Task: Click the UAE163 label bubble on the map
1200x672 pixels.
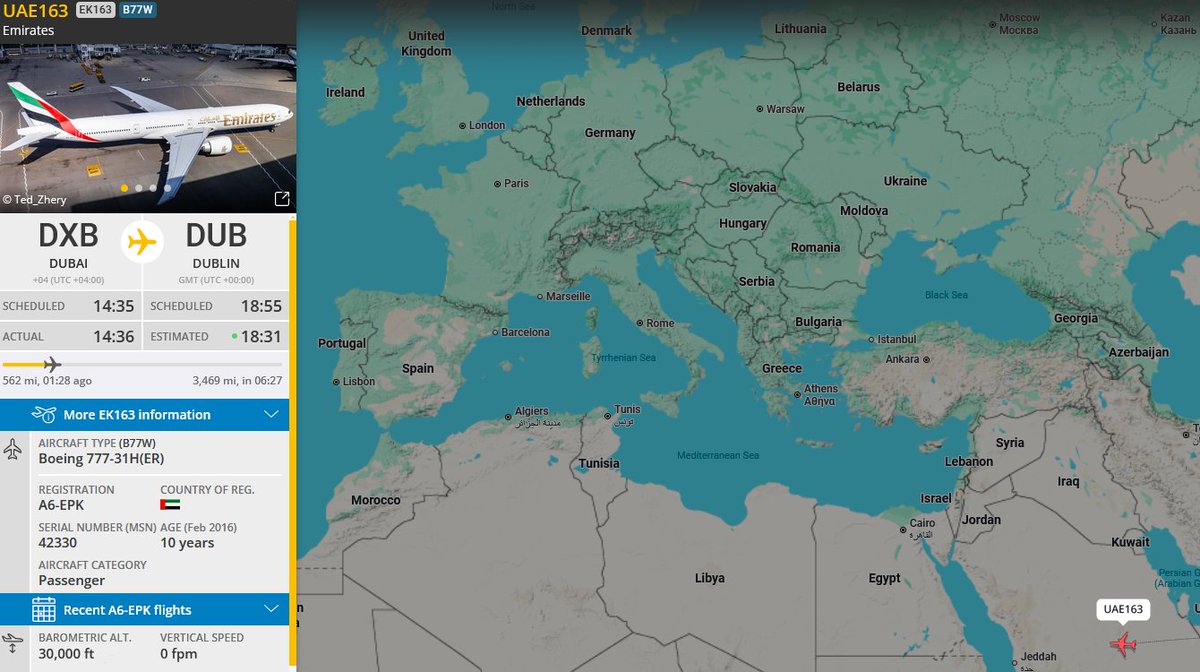Action: coord(1123,609)
